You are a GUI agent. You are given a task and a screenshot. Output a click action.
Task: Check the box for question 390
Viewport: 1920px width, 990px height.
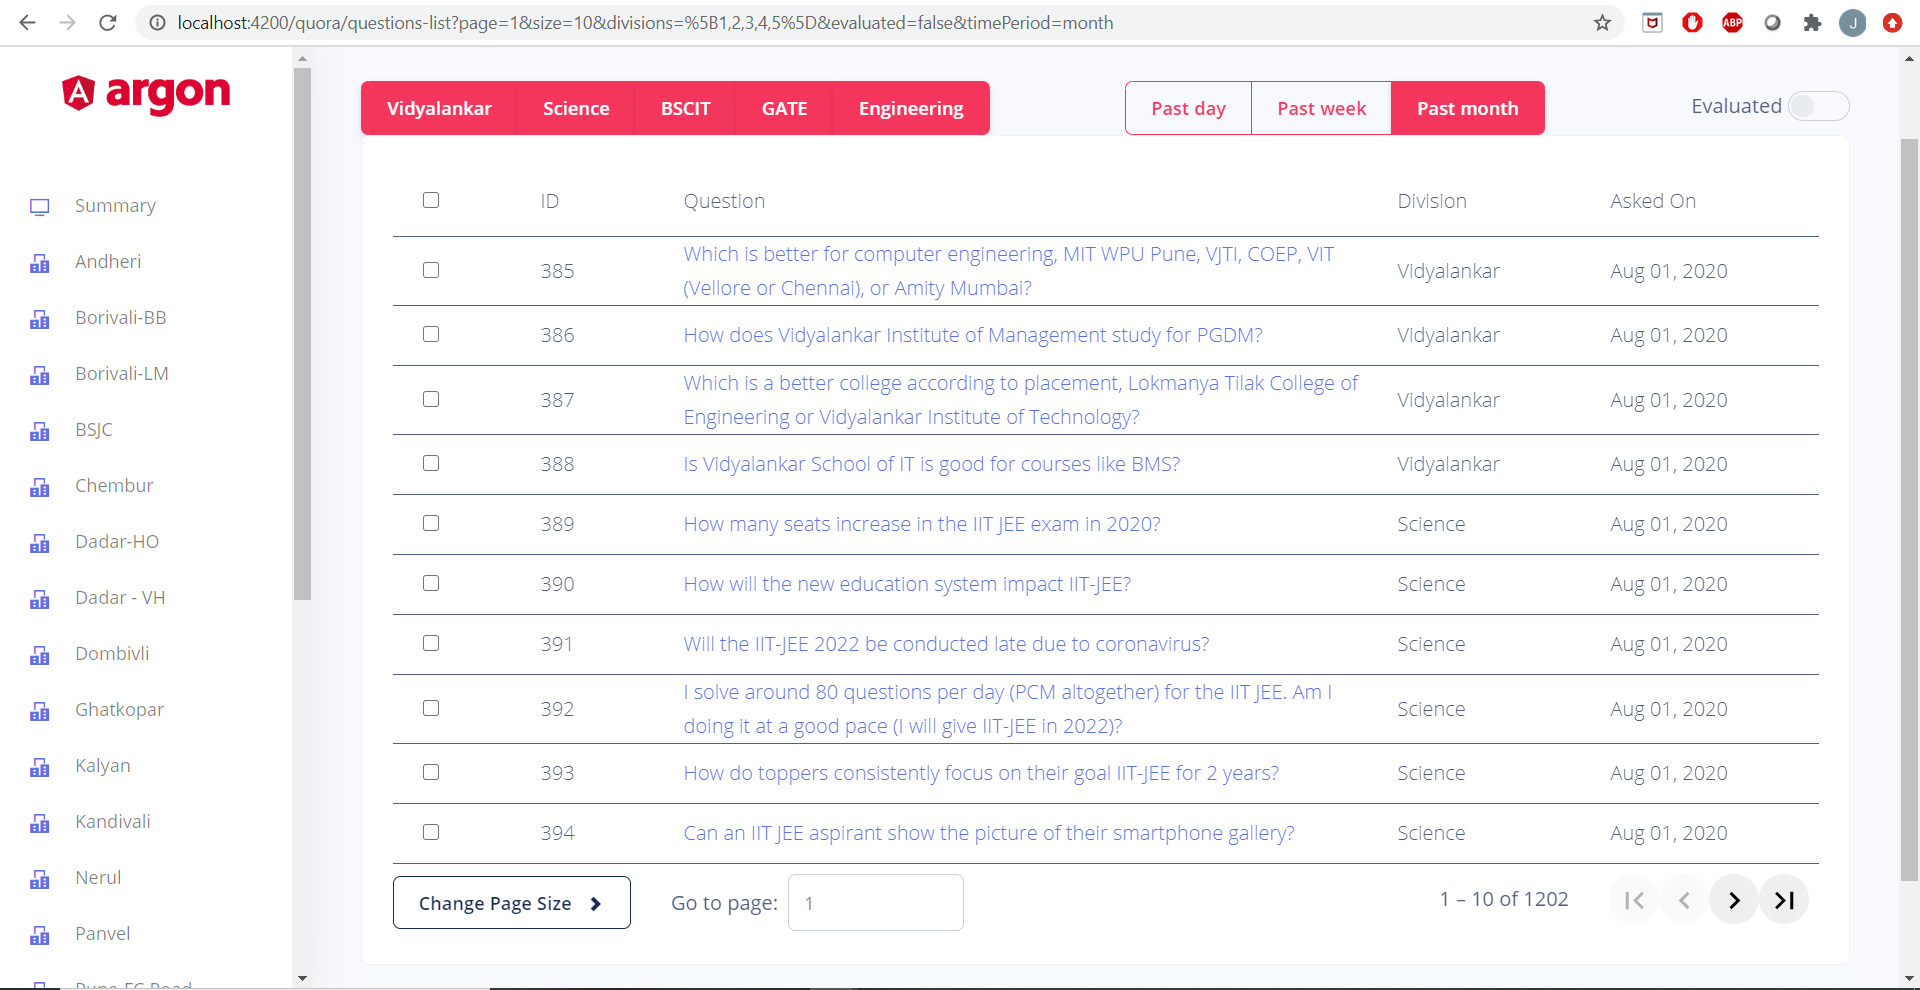coord(431,583)
